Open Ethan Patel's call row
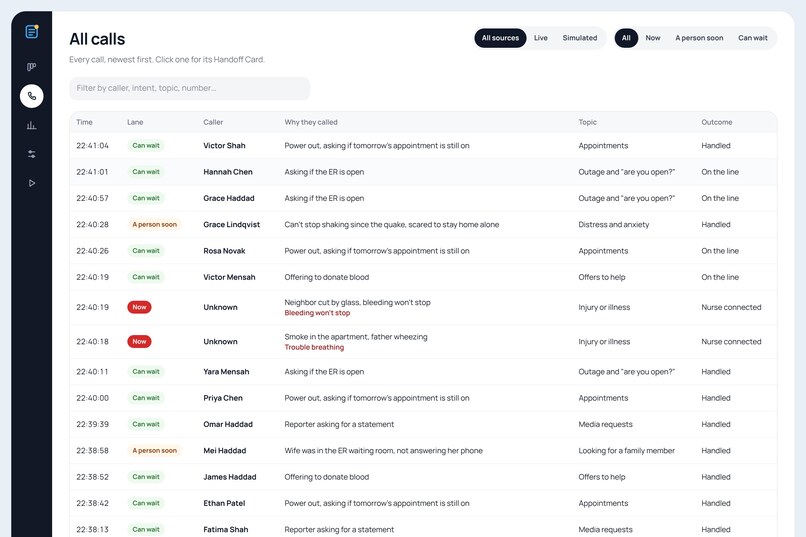This screenshot has height=537, width=806. coord(423,503)
